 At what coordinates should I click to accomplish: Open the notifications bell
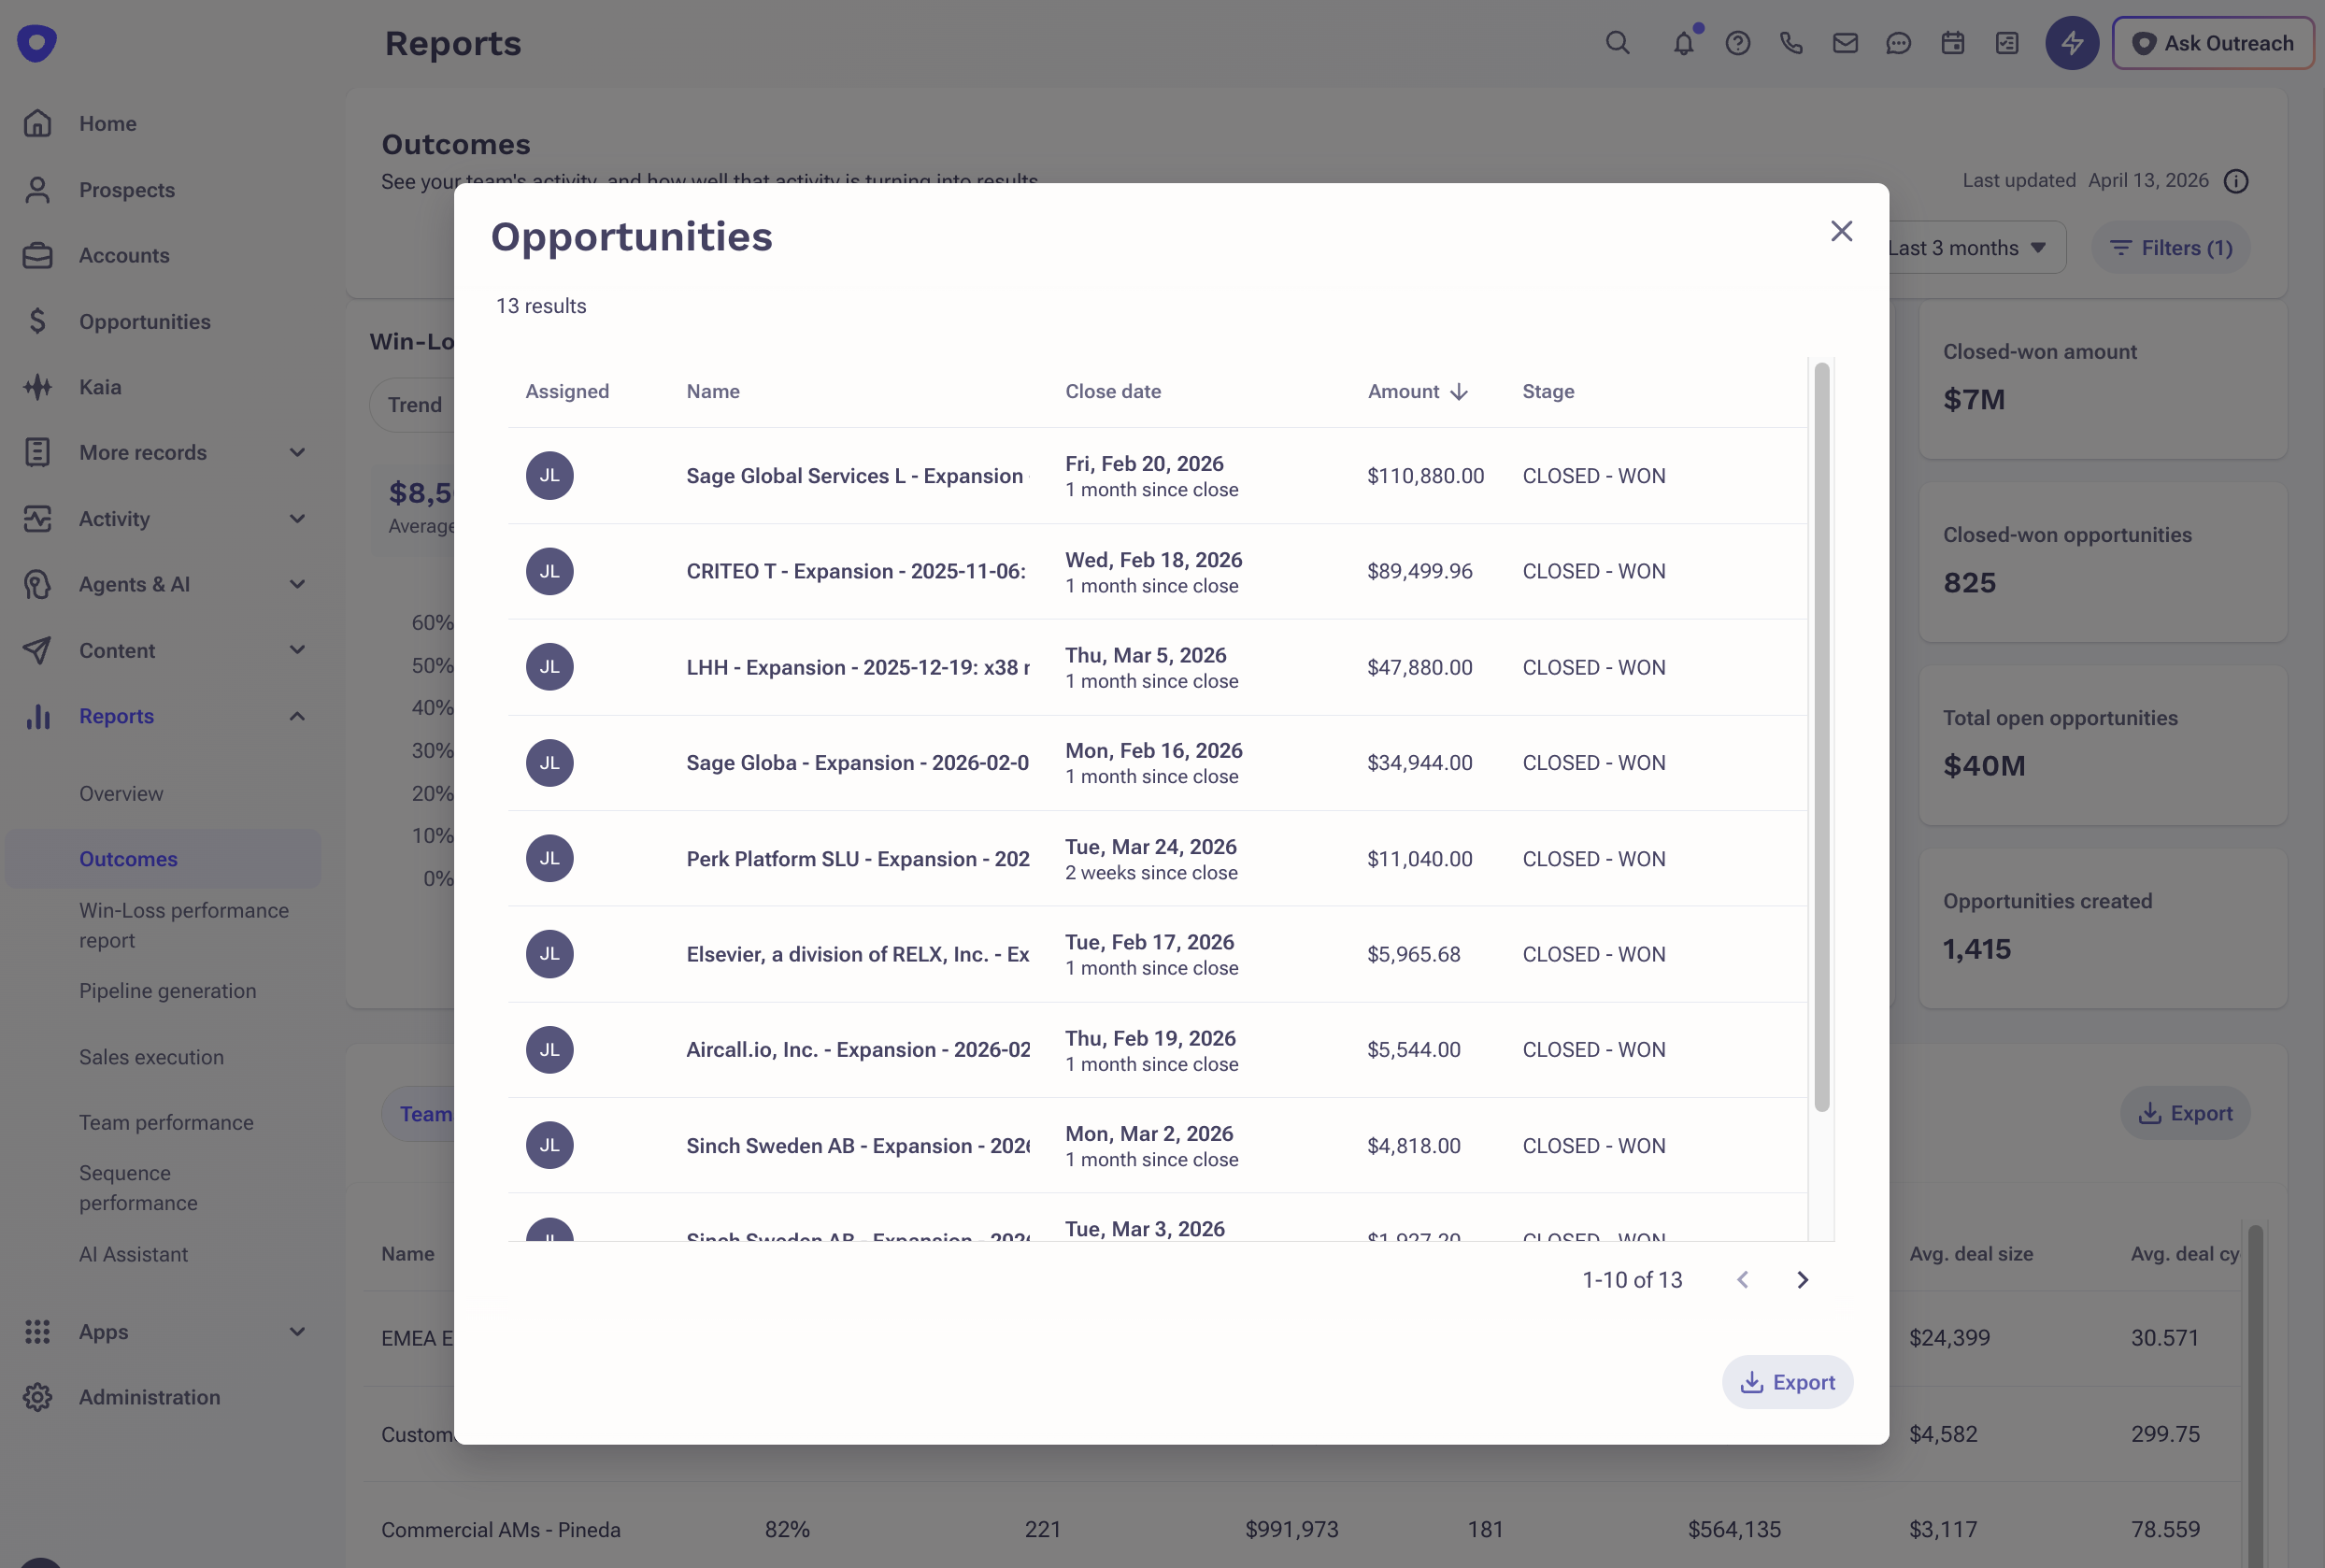[x=1684, y=43]
